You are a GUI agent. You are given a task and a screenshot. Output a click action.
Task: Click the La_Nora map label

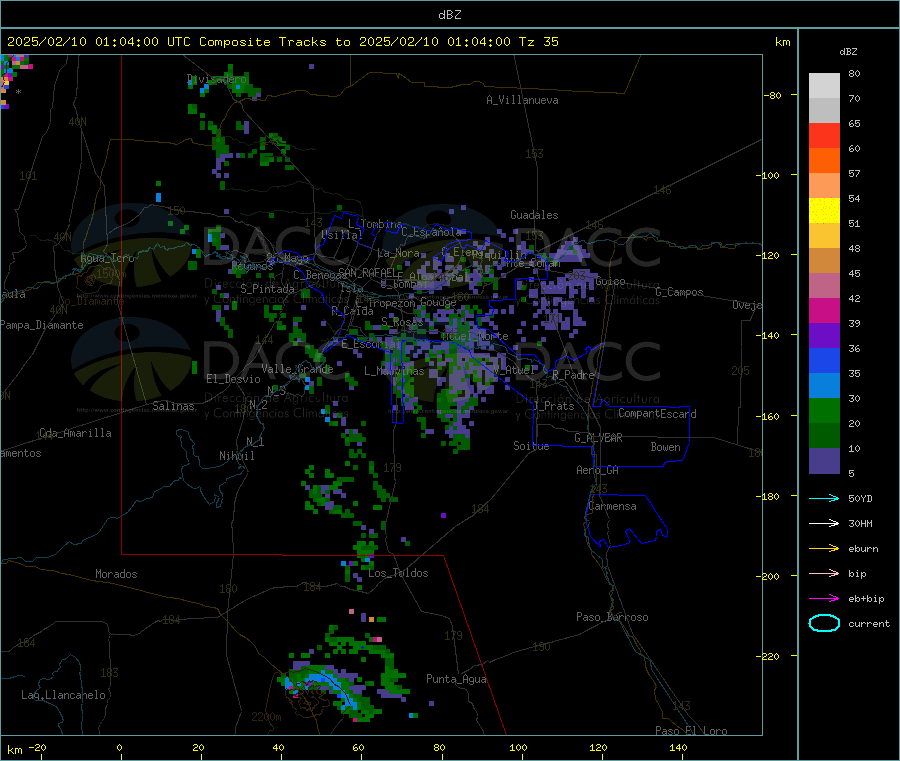(398, 253)
